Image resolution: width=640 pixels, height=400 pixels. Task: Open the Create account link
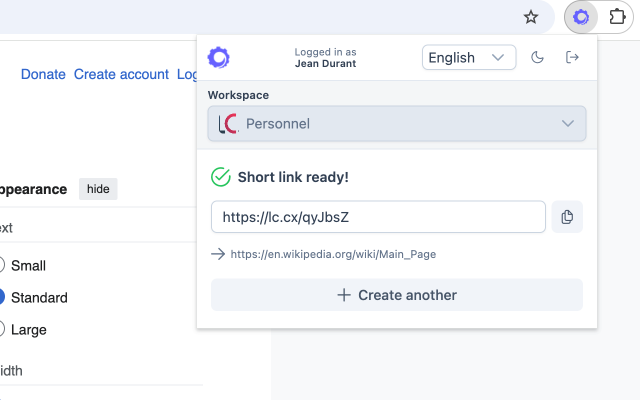coord(121,74)
